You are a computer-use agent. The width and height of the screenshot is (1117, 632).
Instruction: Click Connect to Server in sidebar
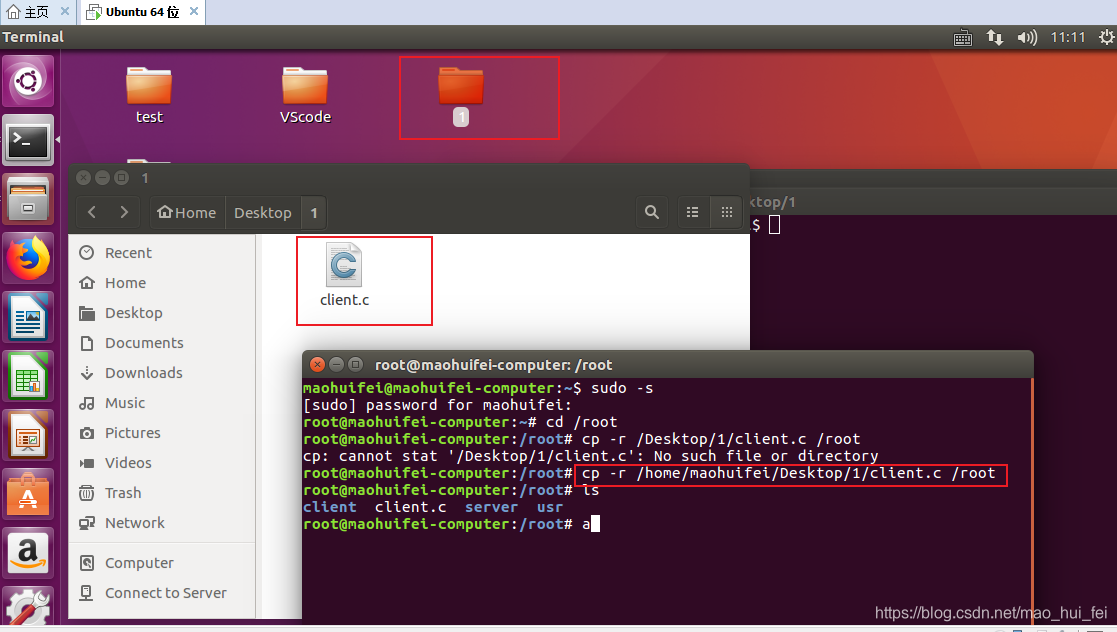[162, 593]
